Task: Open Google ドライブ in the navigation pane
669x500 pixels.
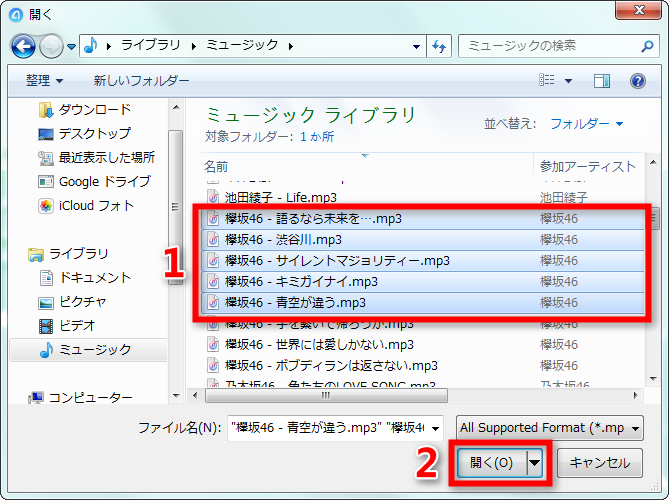Action: [105, 181]
